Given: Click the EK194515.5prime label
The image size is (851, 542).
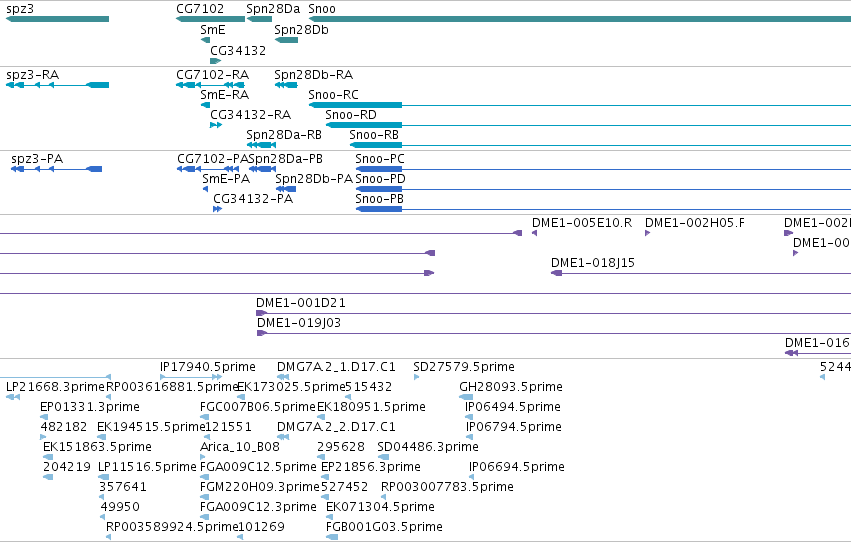Looking at the screenshot, I should pyautogui.click(x=151, y=427).
